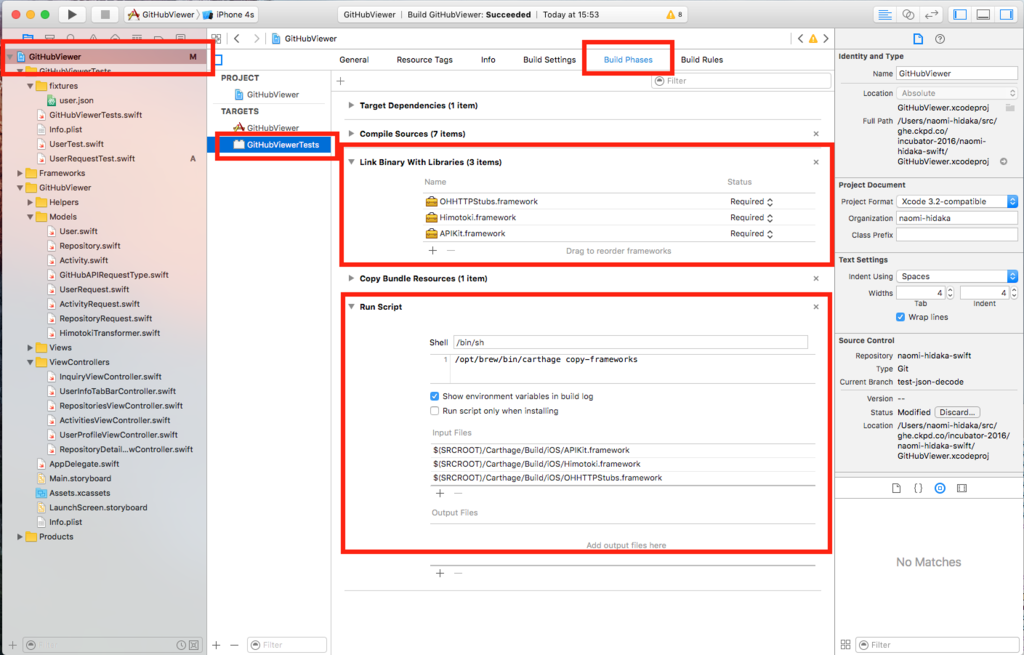
Task: Change the iPhone 4s run destination
Action: [229, 14]
